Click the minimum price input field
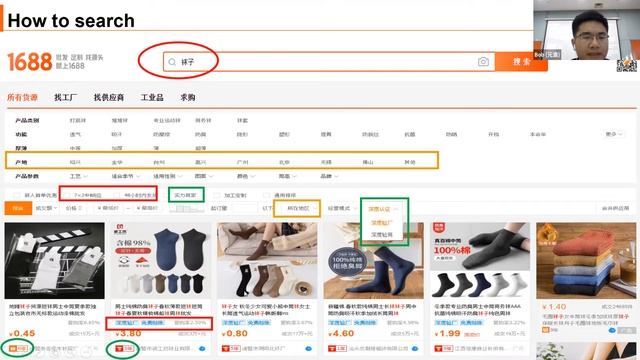Screen dimensions: 640x360 (108, 209)
